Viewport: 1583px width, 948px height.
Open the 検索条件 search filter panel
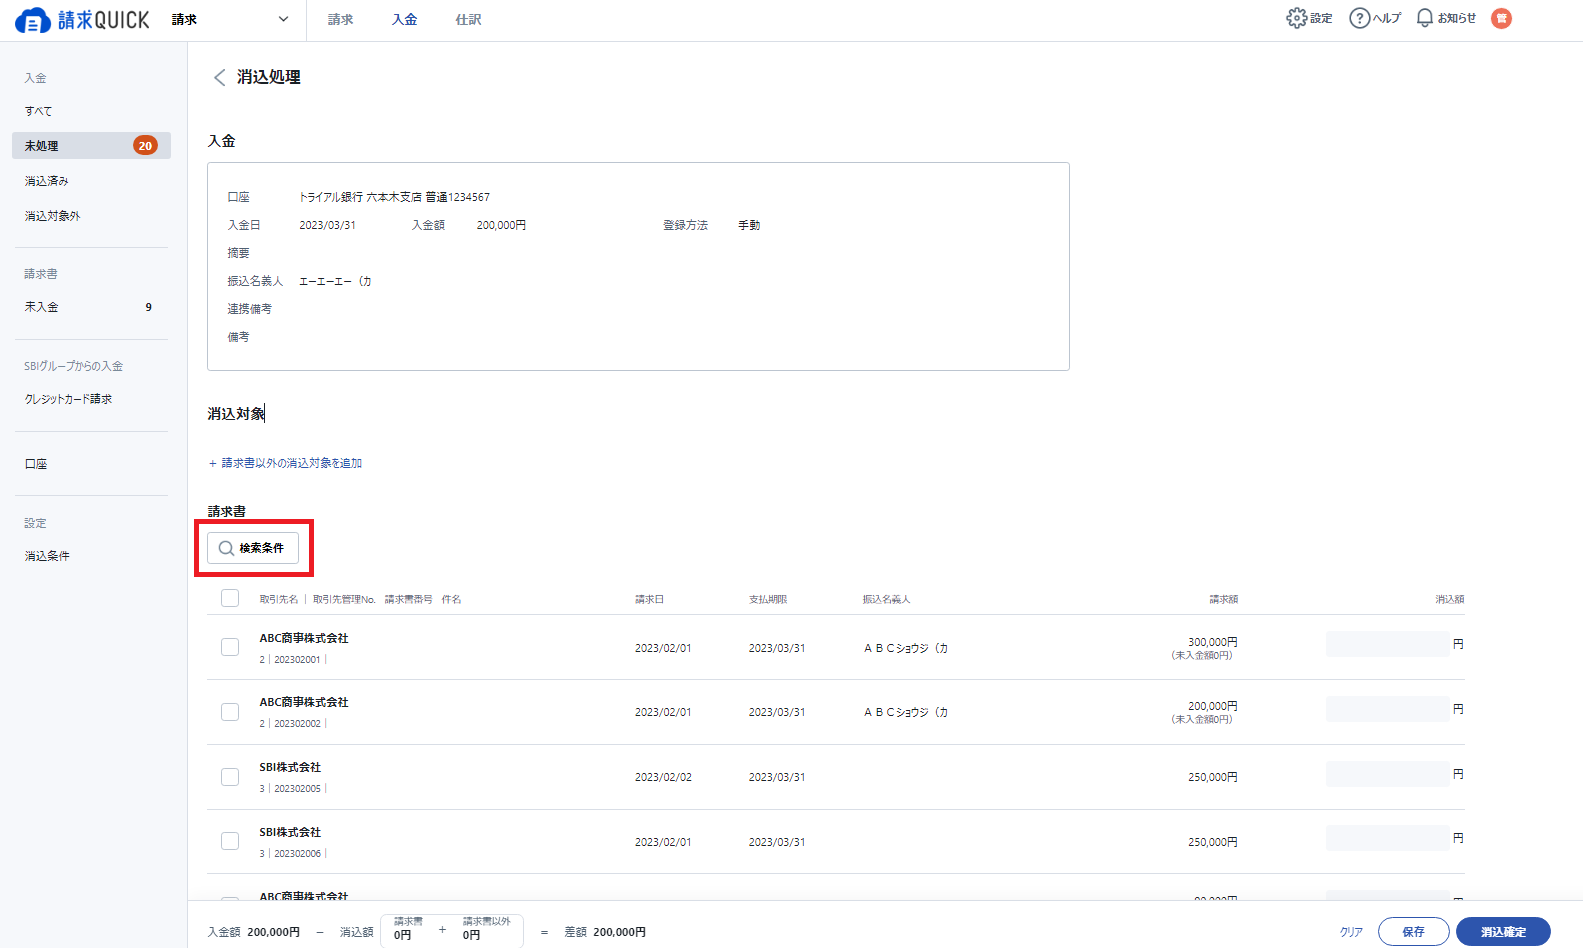pyautogui.click(x=253, y=548)
